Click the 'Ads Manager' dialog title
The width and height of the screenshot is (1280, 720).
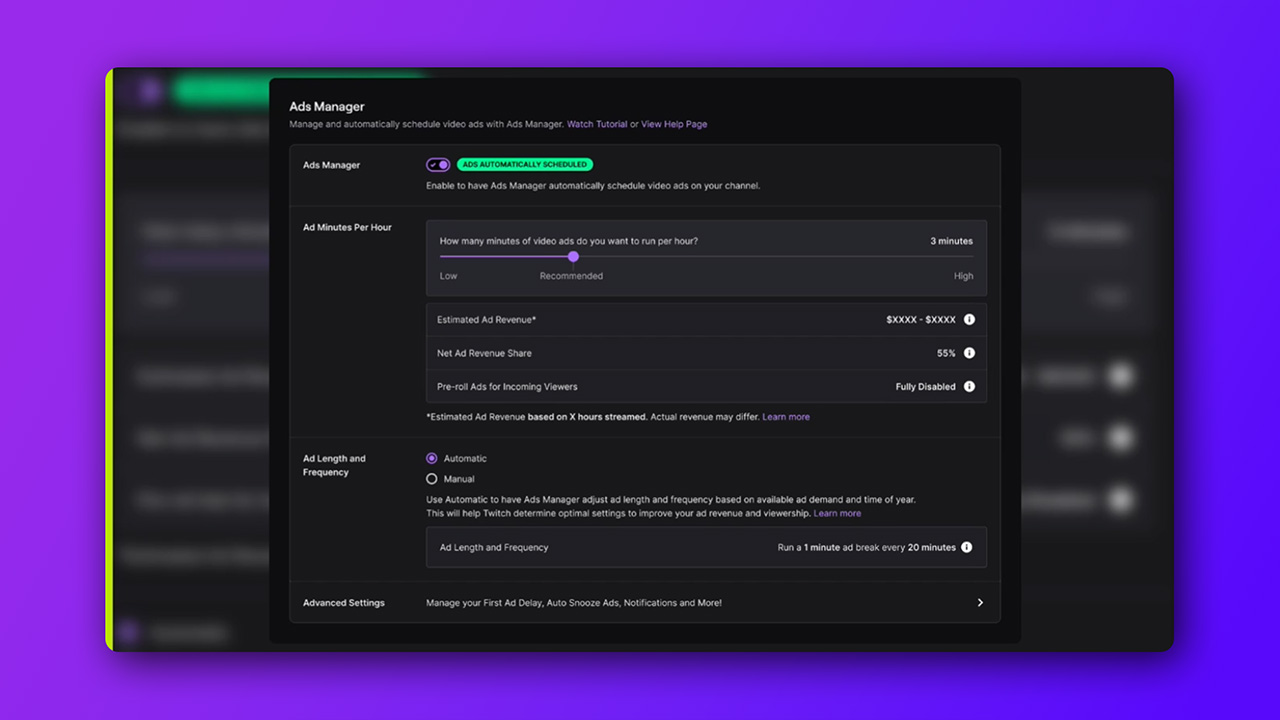pos(327,106)
